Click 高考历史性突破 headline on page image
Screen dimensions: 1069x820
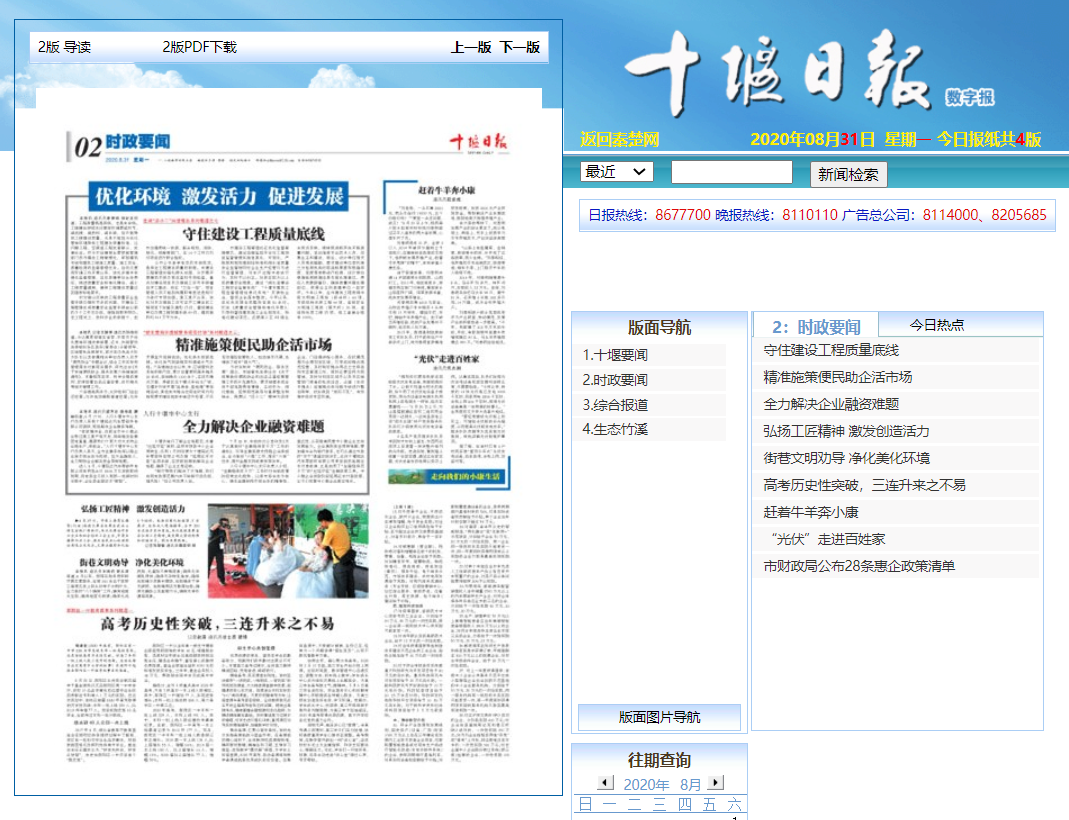coord(217,624)
